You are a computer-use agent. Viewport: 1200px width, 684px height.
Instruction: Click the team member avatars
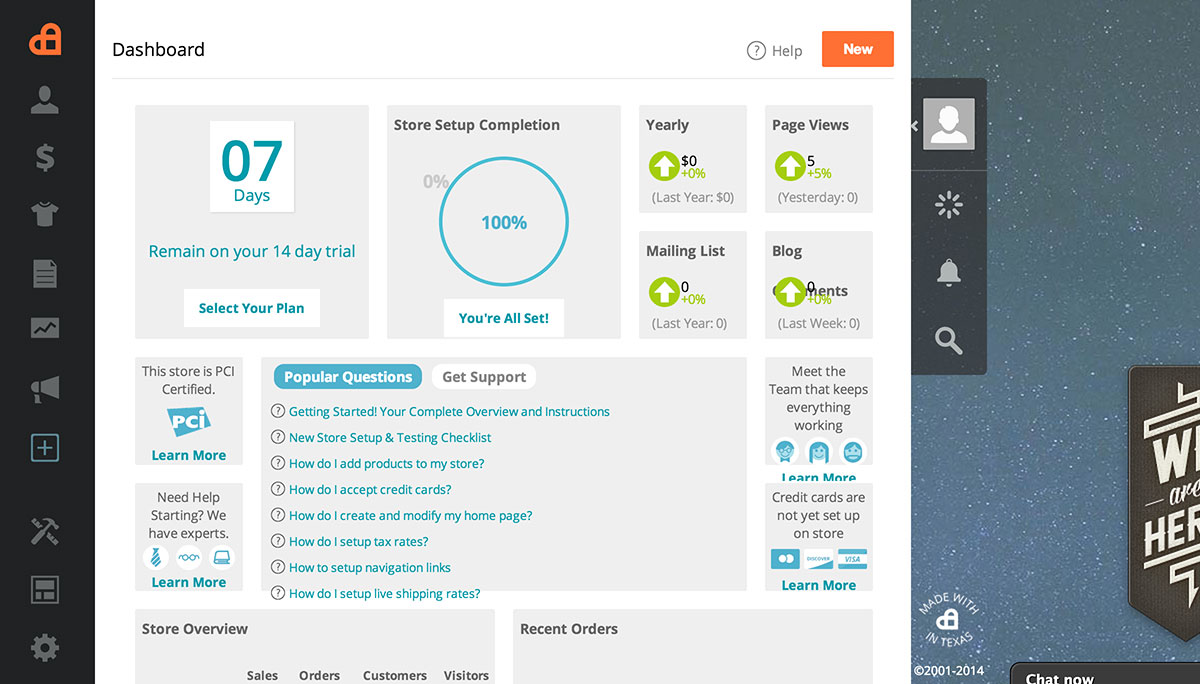819,451
